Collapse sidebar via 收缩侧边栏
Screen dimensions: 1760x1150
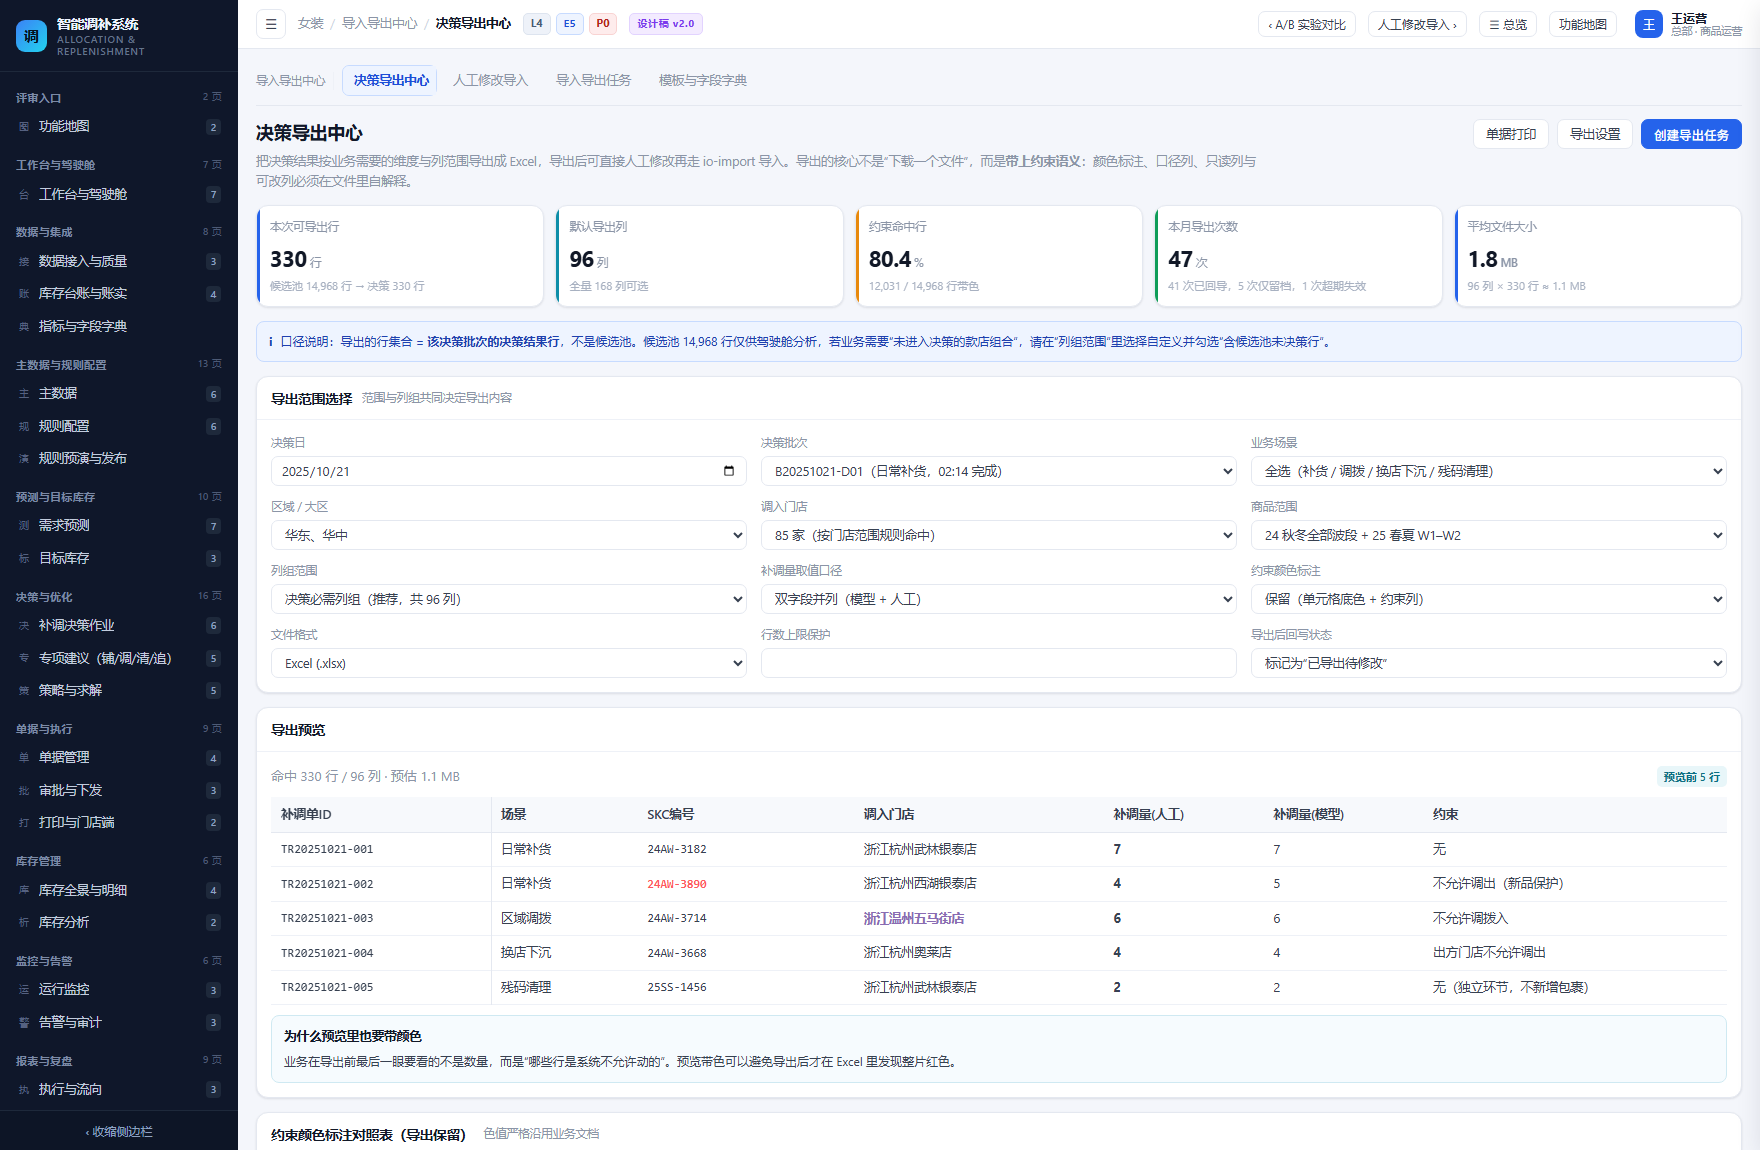coord(119,1132)
